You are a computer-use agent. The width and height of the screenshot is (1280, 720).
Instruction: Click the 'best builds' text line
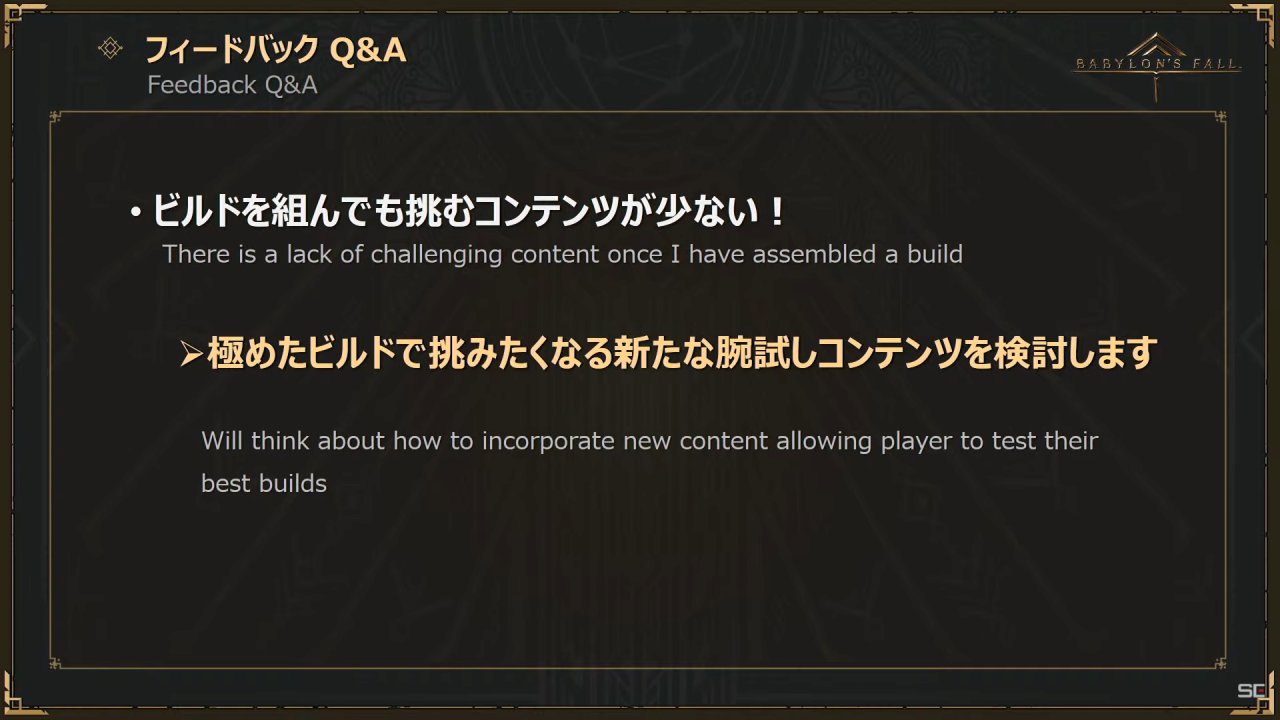coord(264,483)
